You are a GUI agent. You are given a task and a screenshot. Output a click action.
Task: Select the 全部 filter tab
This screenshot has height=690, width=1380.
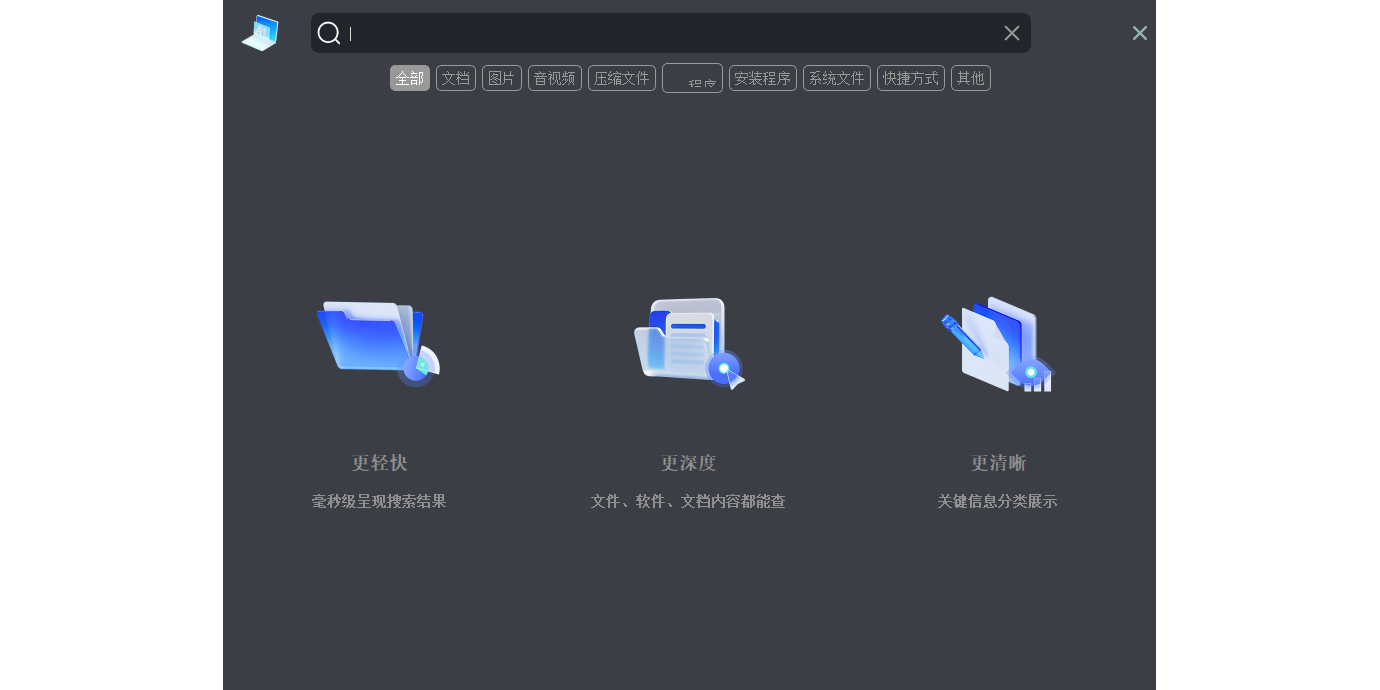tap(410, 78)
